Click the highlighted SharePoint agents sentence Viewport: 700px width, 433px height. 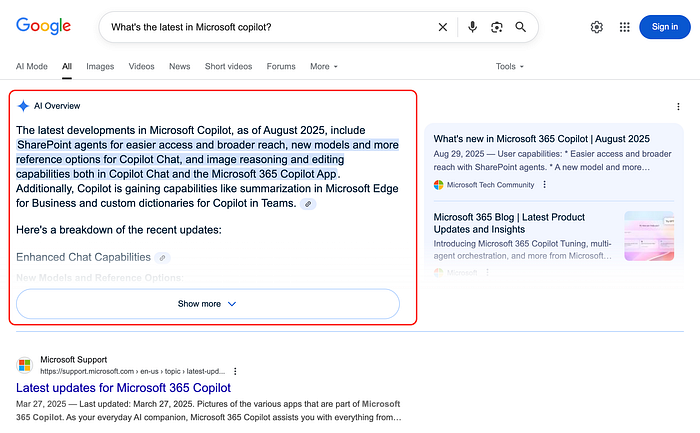tap(208, 159)
